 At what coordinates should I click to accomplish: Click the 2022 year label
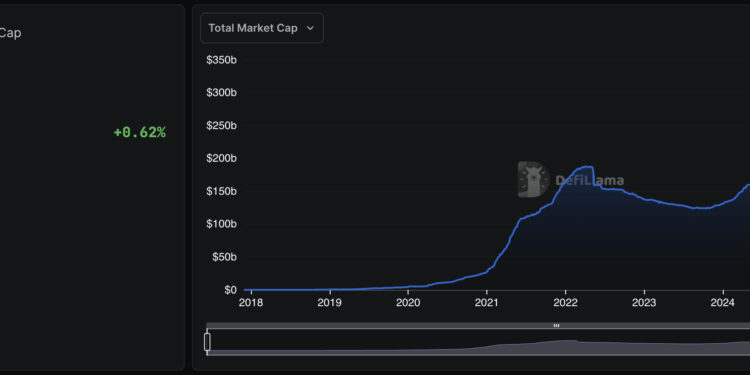coord(565,303)
